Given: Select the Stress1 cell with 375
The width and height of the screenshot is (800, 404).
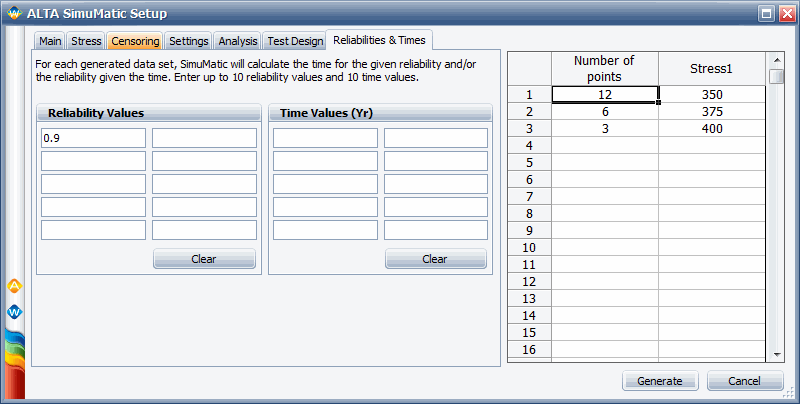Looking at the screenshot, I should (712, 112).
